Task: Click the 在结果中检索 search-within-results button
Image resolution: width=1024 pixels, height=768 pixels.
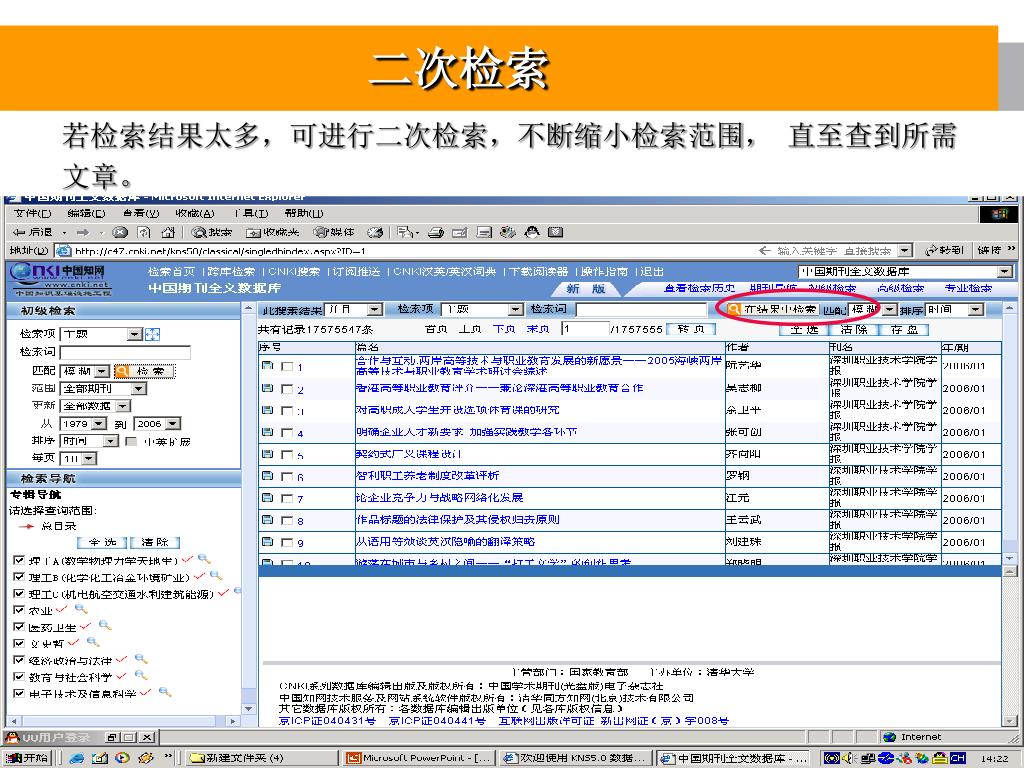Action: [x=773, y=309]
